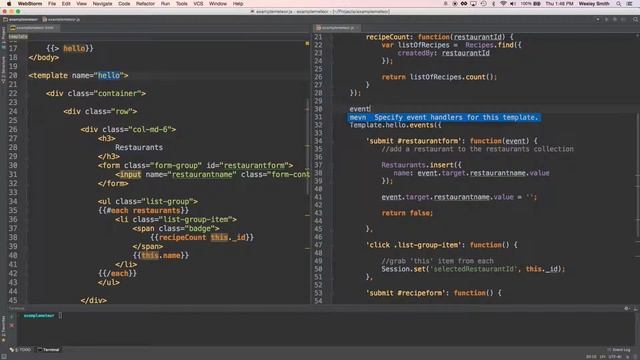Click 'Restaurants.insert' on line 37

tap(417, 165)
